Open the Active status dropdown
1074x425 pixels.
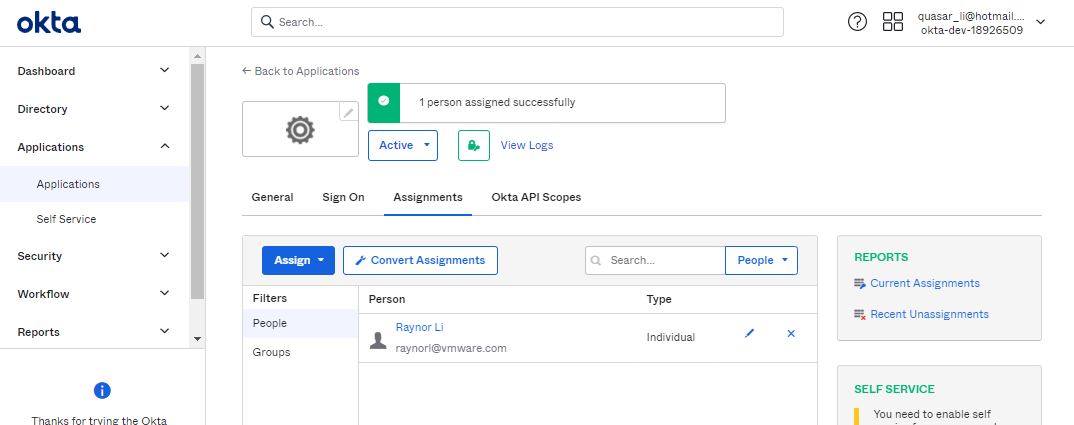click(x=403, y=145)
